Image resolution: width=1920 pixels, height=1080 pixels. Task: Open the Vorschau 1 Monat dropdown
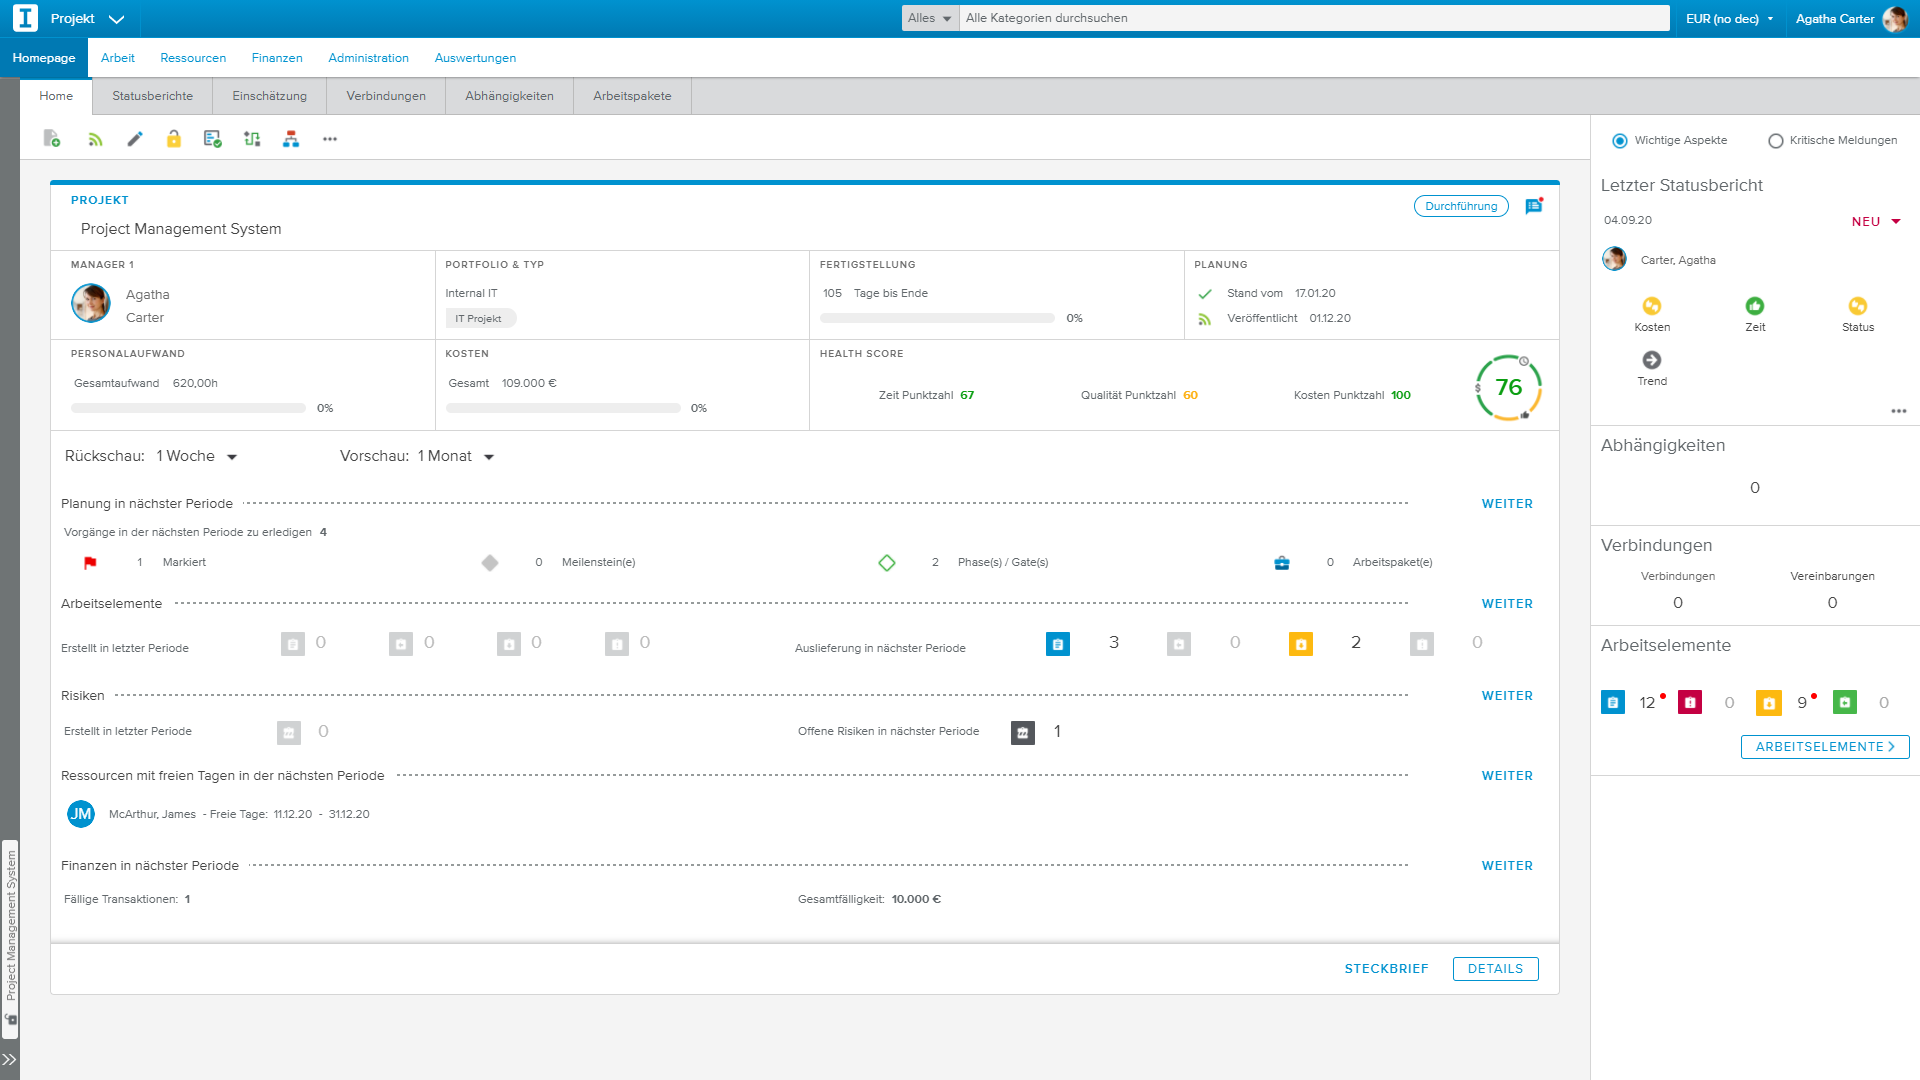489,456
